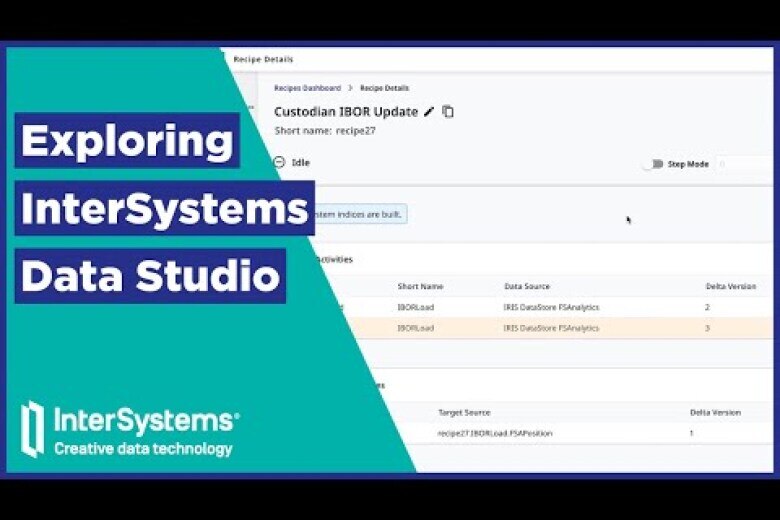Select the Recipe Details breadcrumb
This screenshot has height=520, width=780.
[x=385, y=88]
